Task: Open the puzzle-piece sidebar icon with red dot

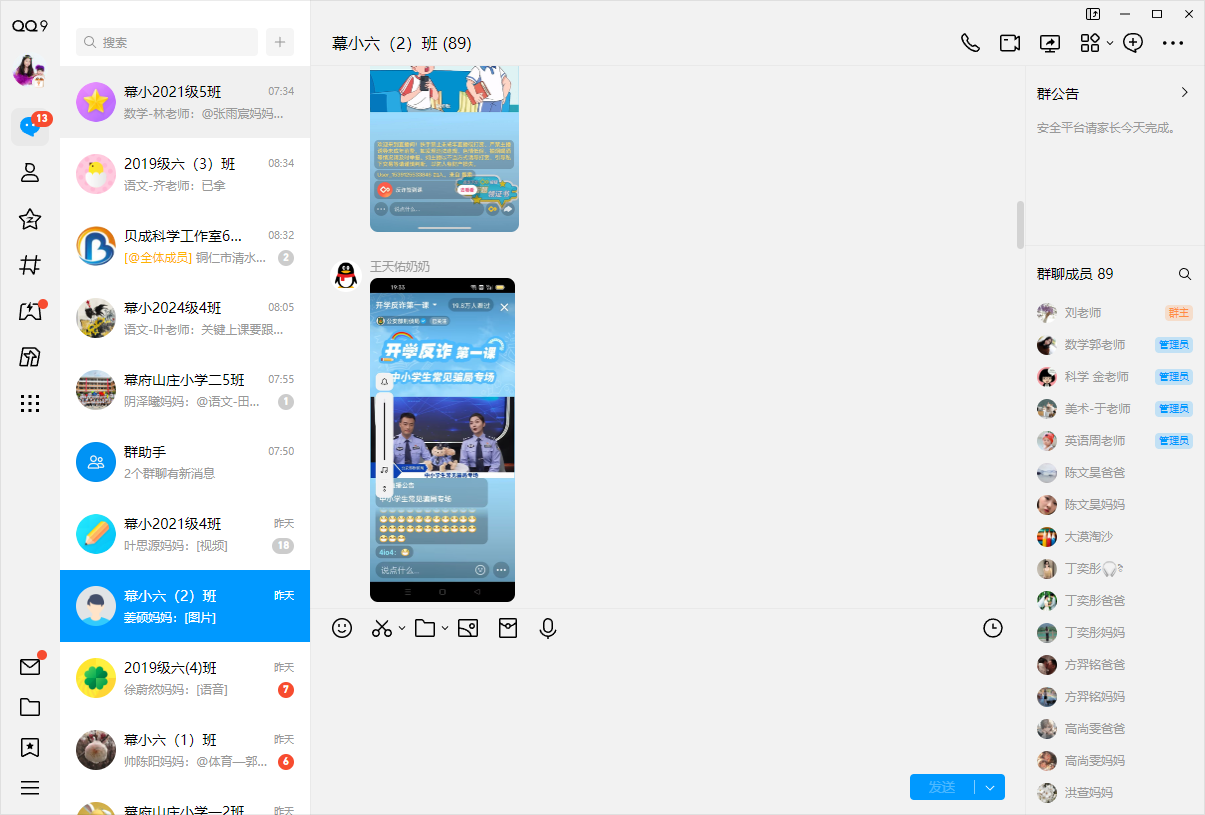Action: 30,311
